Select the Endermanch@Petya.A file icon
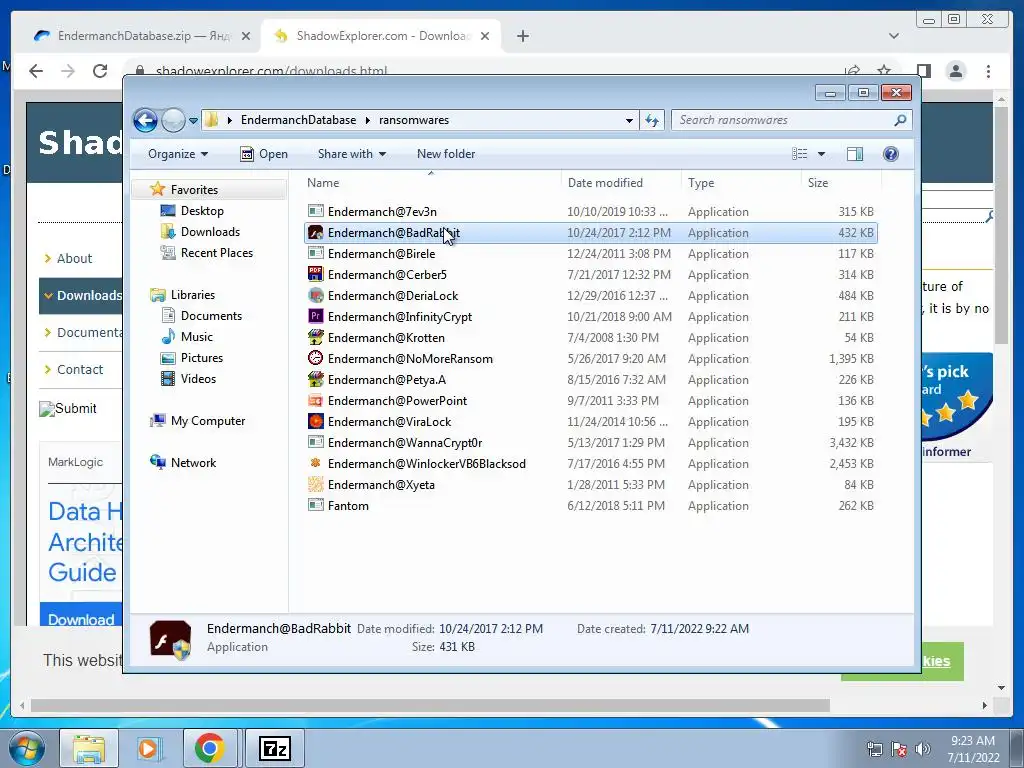The image size is (1024, 768). coord(315,379)
